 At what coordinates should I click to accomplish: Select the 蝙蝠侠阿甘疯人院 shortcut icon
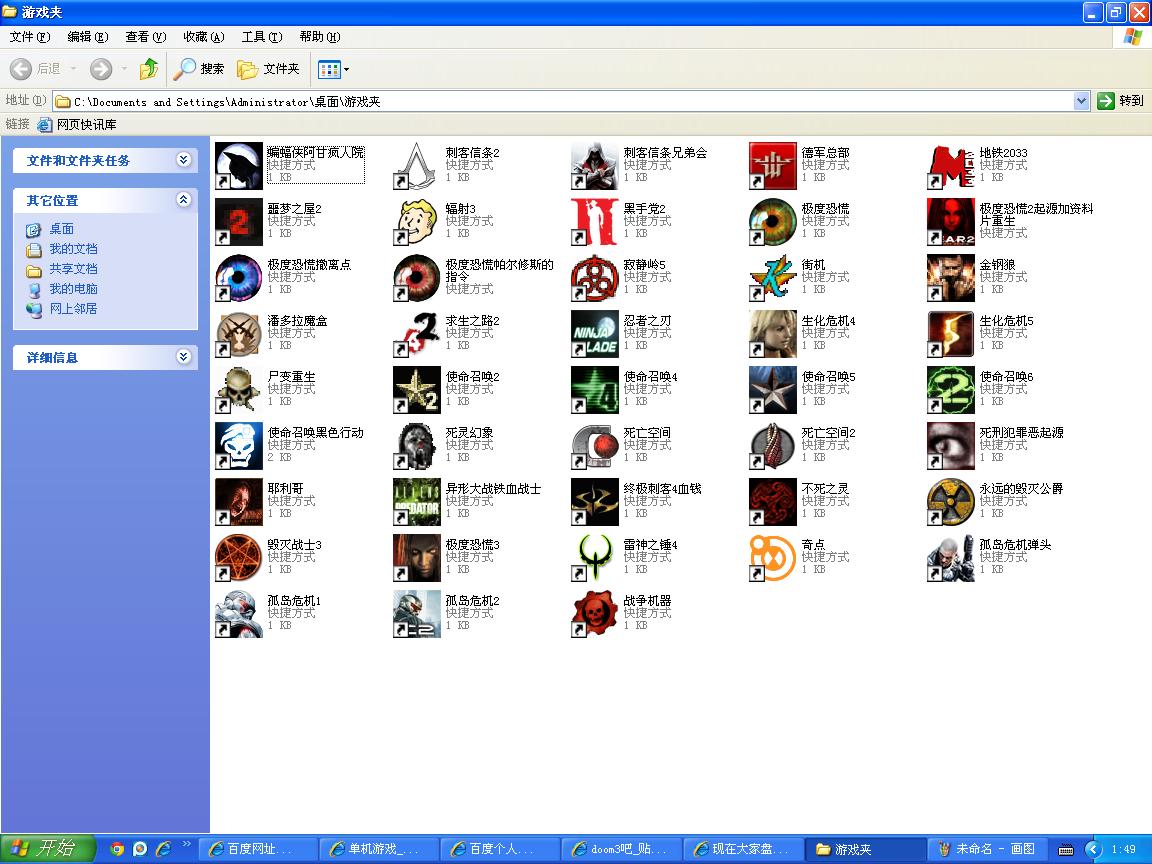click(239, 166)
